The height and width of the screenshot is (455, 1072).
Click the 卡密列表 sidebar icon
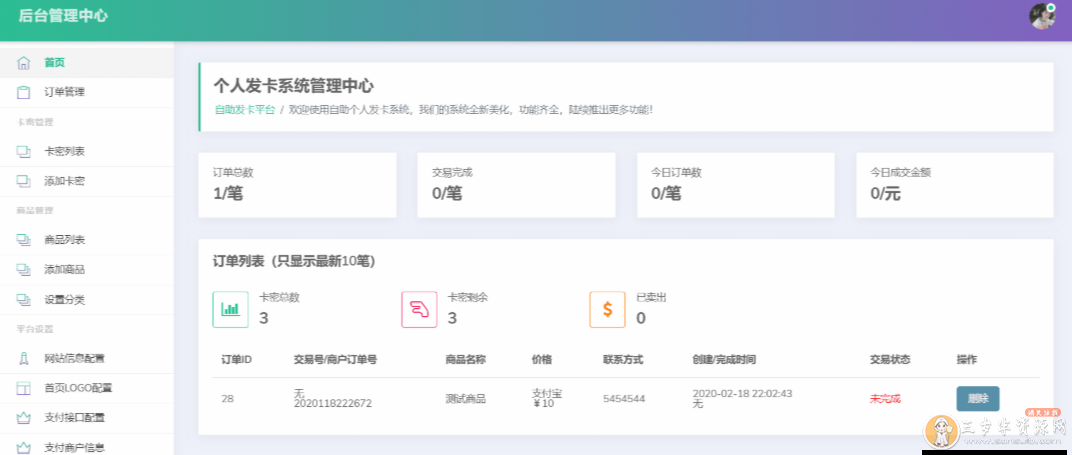click(23, 151)
